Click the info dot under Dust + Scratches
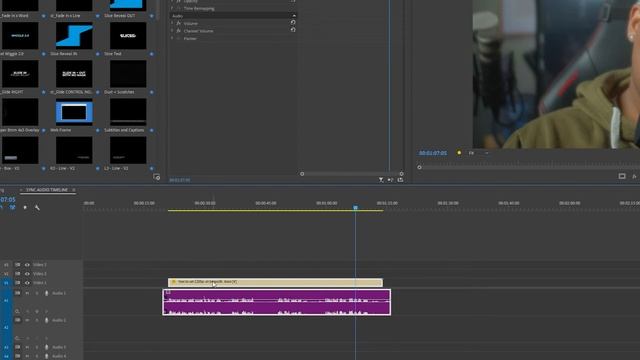This screenshot has width=640, height=360. click(x=151, y=92)
